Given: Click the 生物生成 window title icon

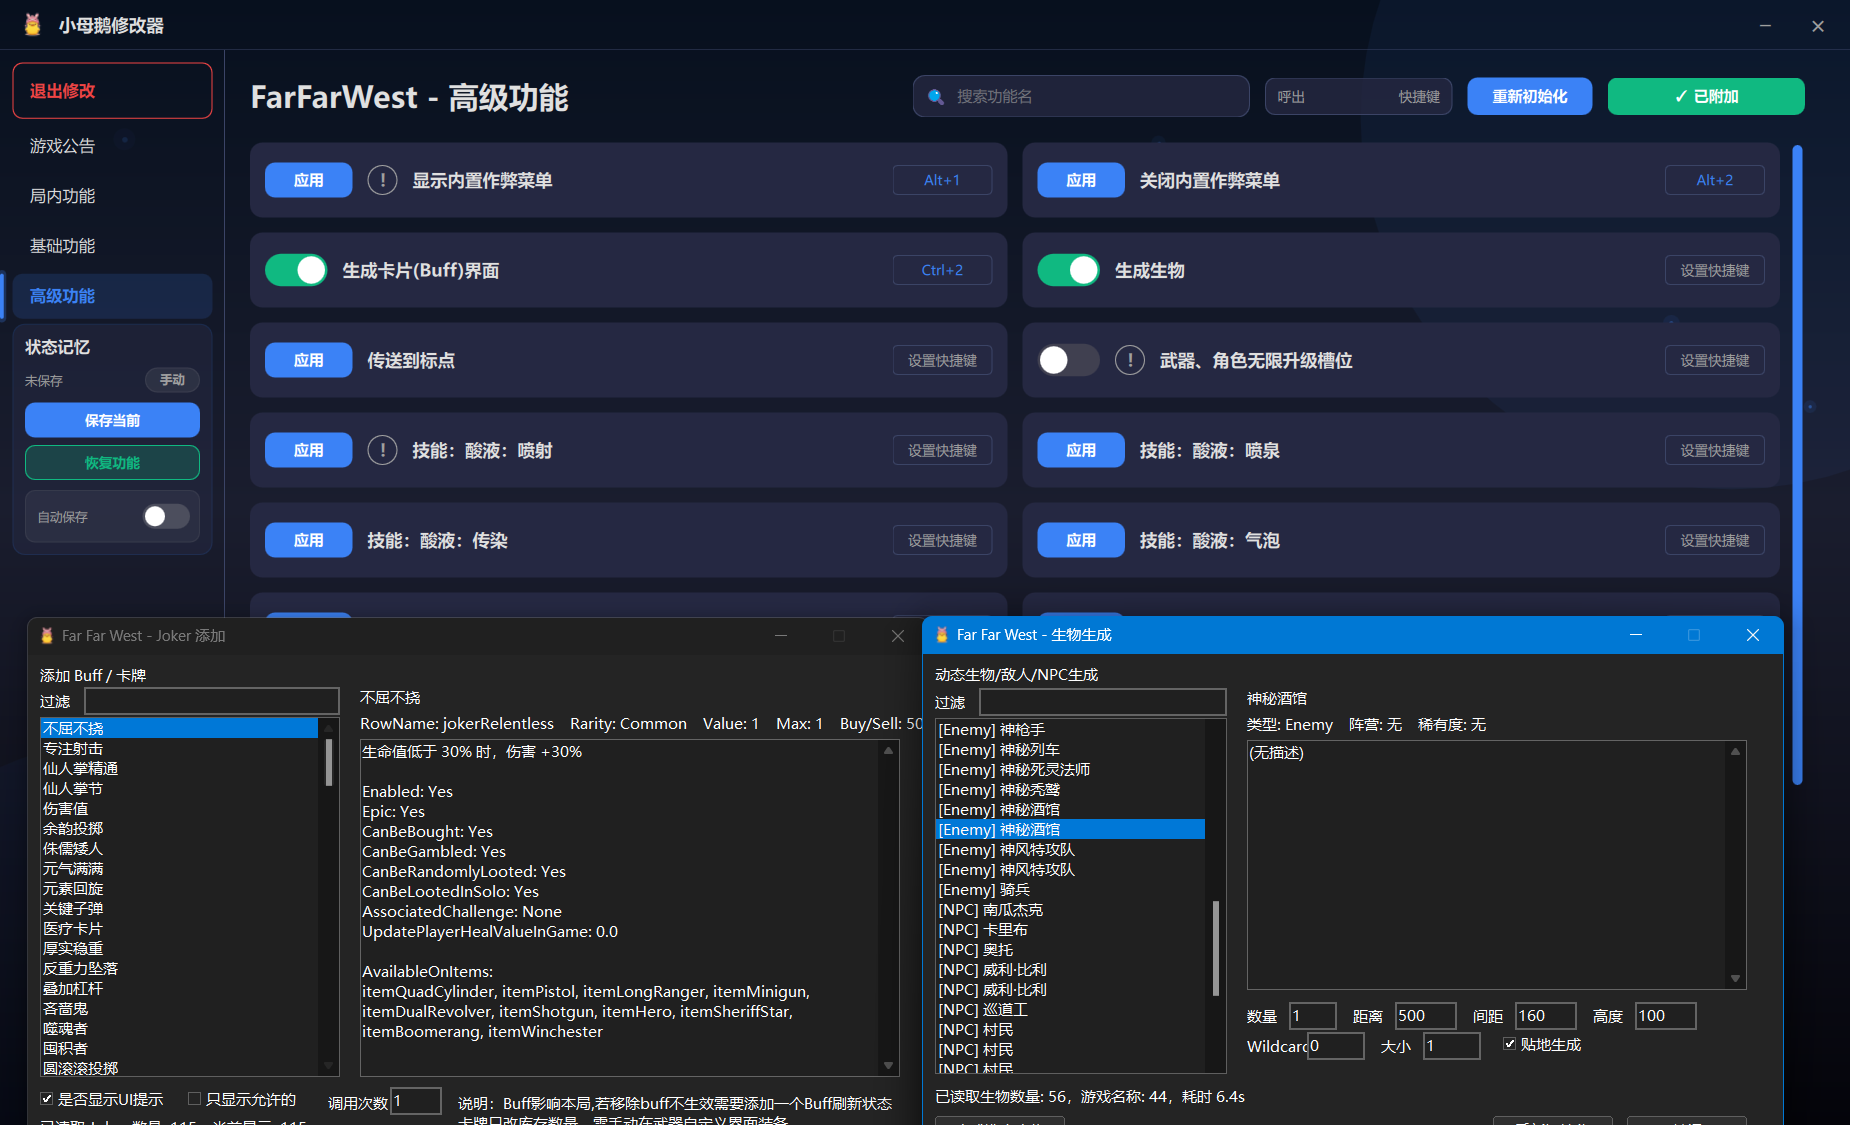Looking at the screenshot, I should (941, 635).
